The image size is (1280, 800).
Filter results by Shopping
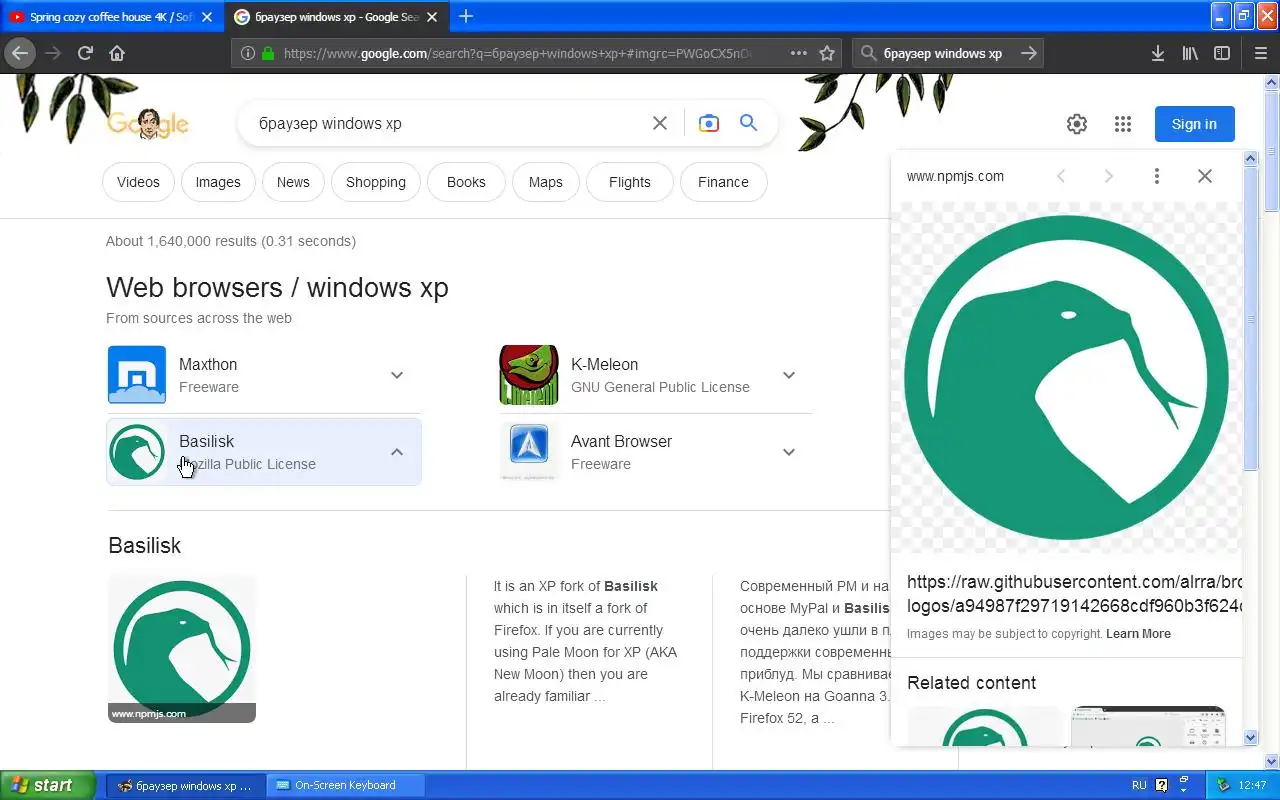point(376,182)
